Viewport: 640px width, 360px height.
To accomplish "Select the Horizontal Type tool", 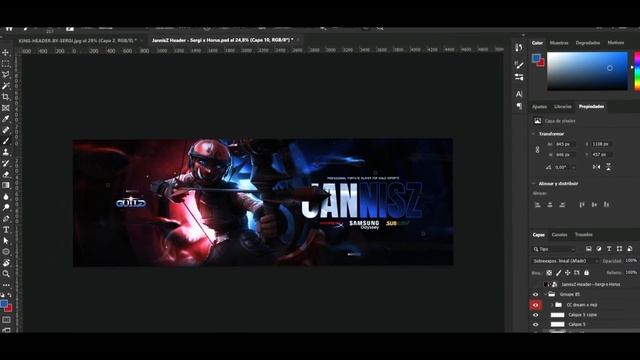I will (6, 230).
